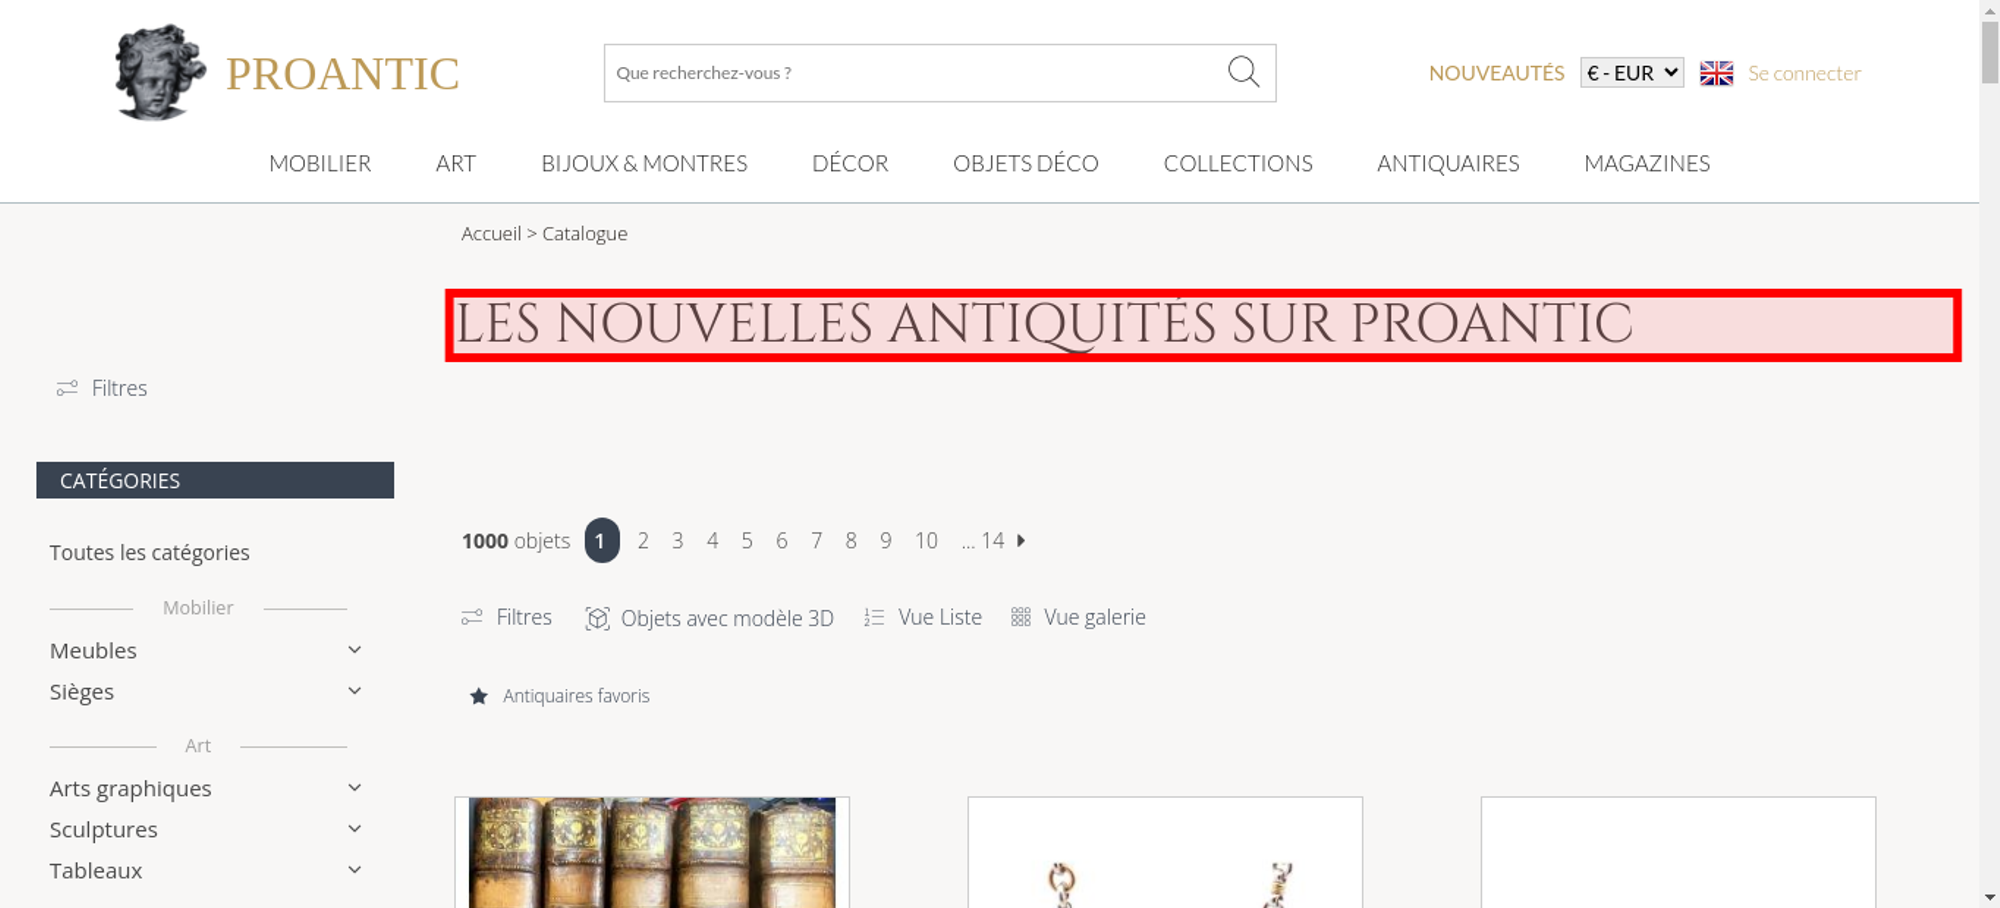The image size is (2000, 908).
Task: Expand the Sculptures category
Action: [x=354, y=829]
